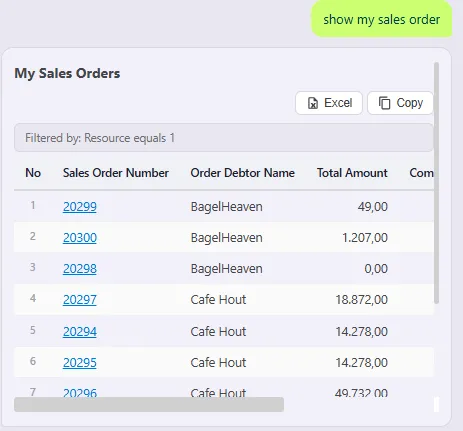The height and width of the screenshot is (431, 463).
Task: Open sales order 20299
Action: [80, 207]
